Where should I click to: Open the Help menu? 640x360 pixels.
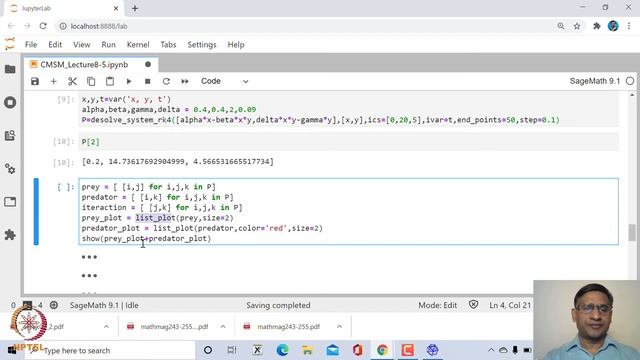[x=236, y=44]
